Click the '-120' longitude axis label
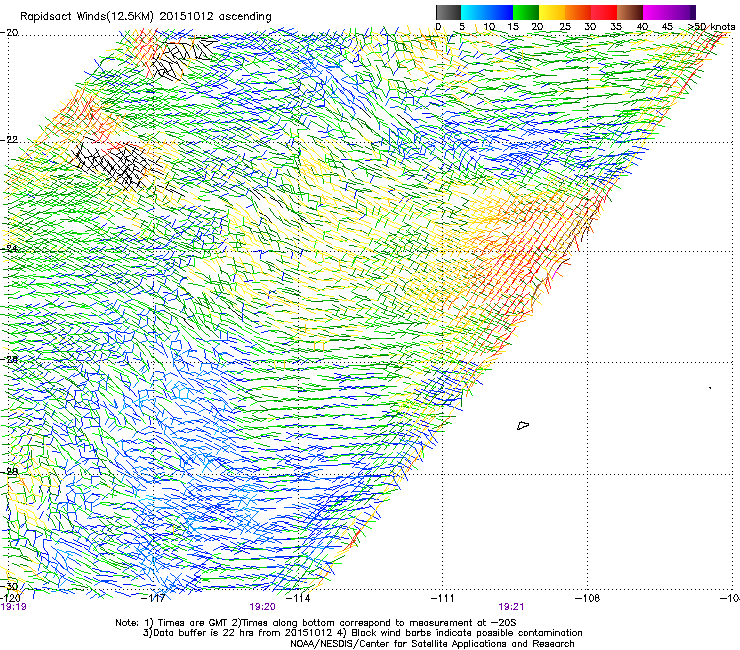The width and height of the screenshot is (740, 650). click(x=10, y=598)
